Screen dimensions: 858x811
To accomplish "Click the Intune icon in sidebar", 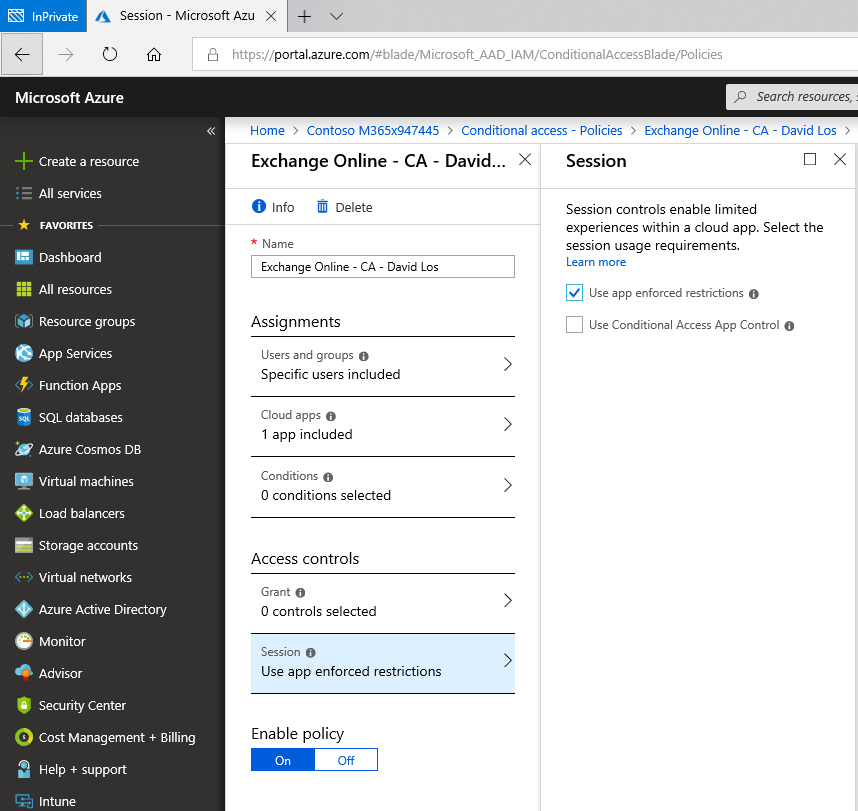I will 24,801.
